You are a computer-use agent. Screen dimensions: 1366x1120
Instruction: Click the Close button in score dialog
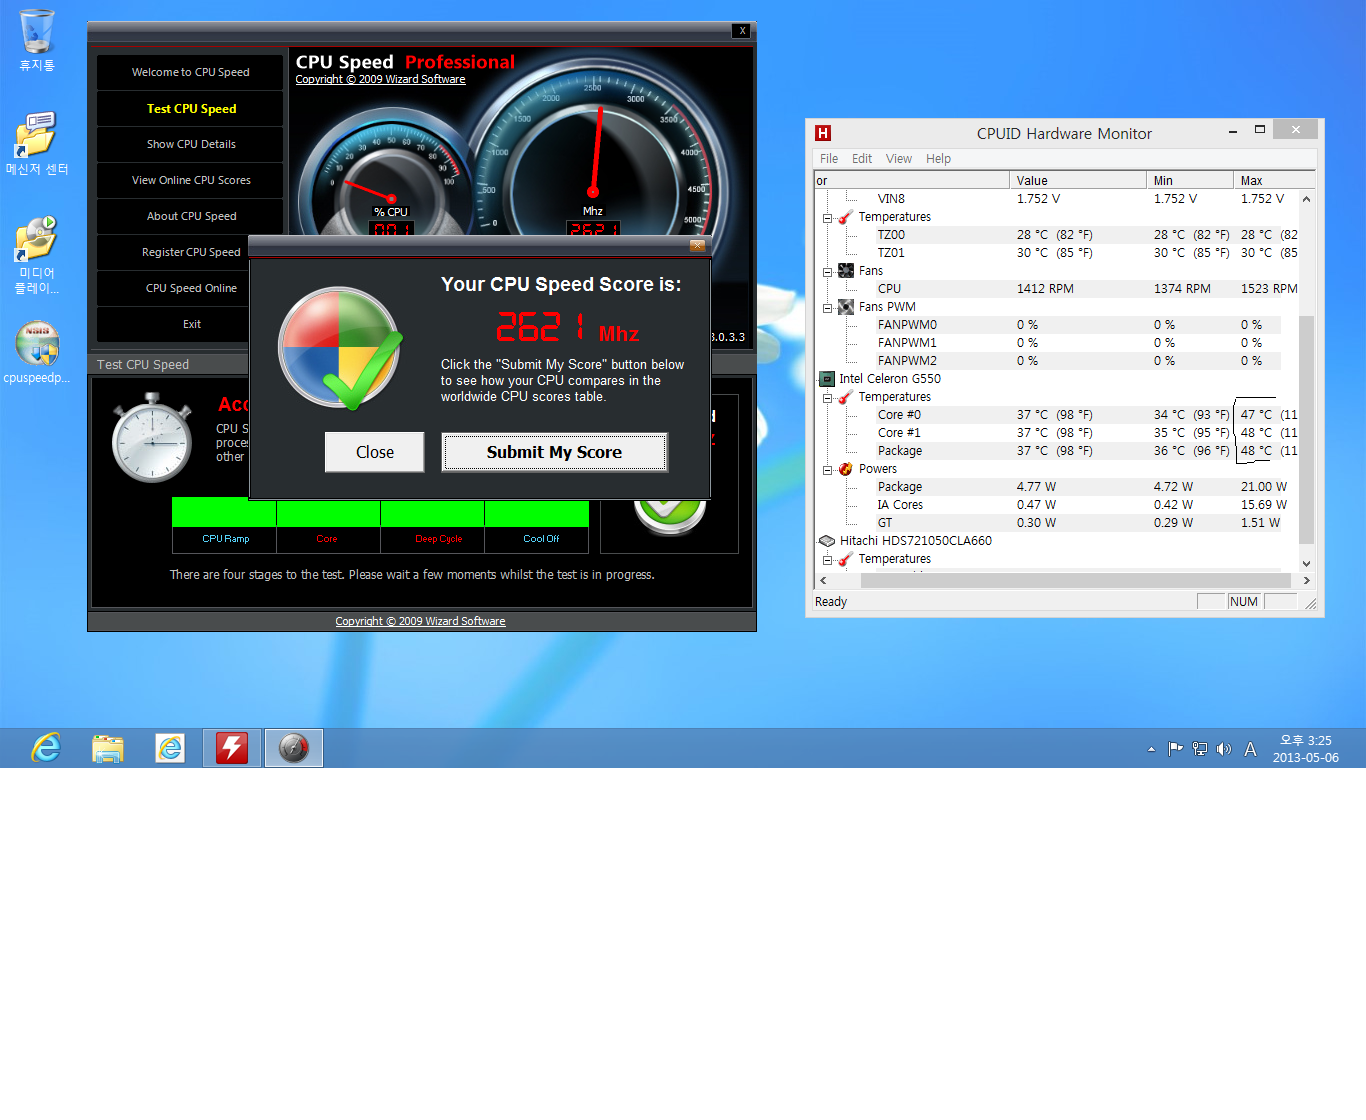click(x=375, y=452)
